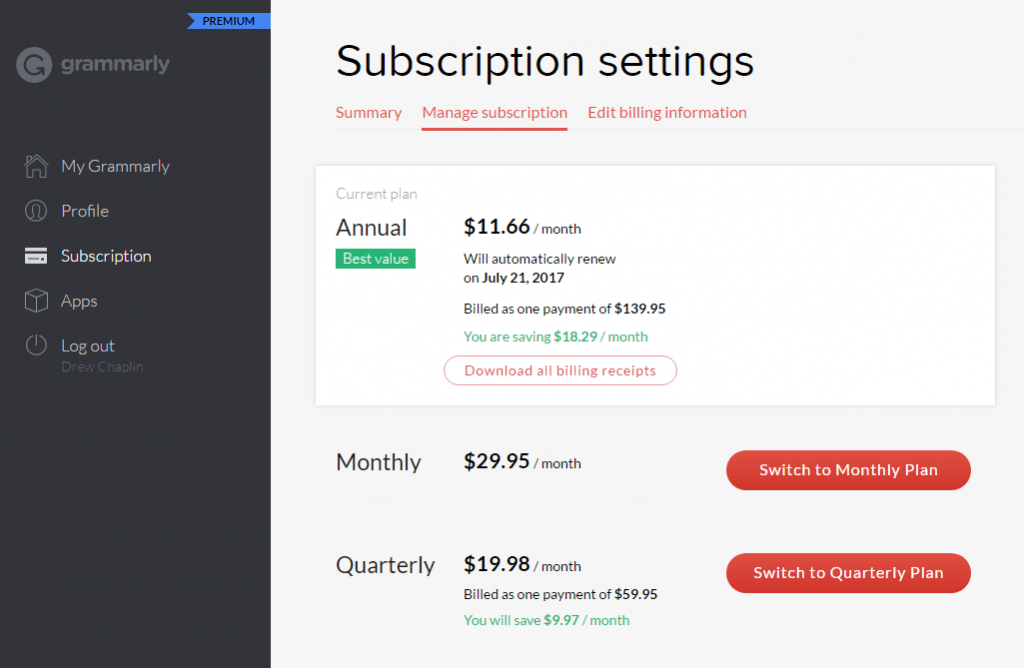Click the green Best value badge
Screen dimensions: 1024x668
point(376,259)
